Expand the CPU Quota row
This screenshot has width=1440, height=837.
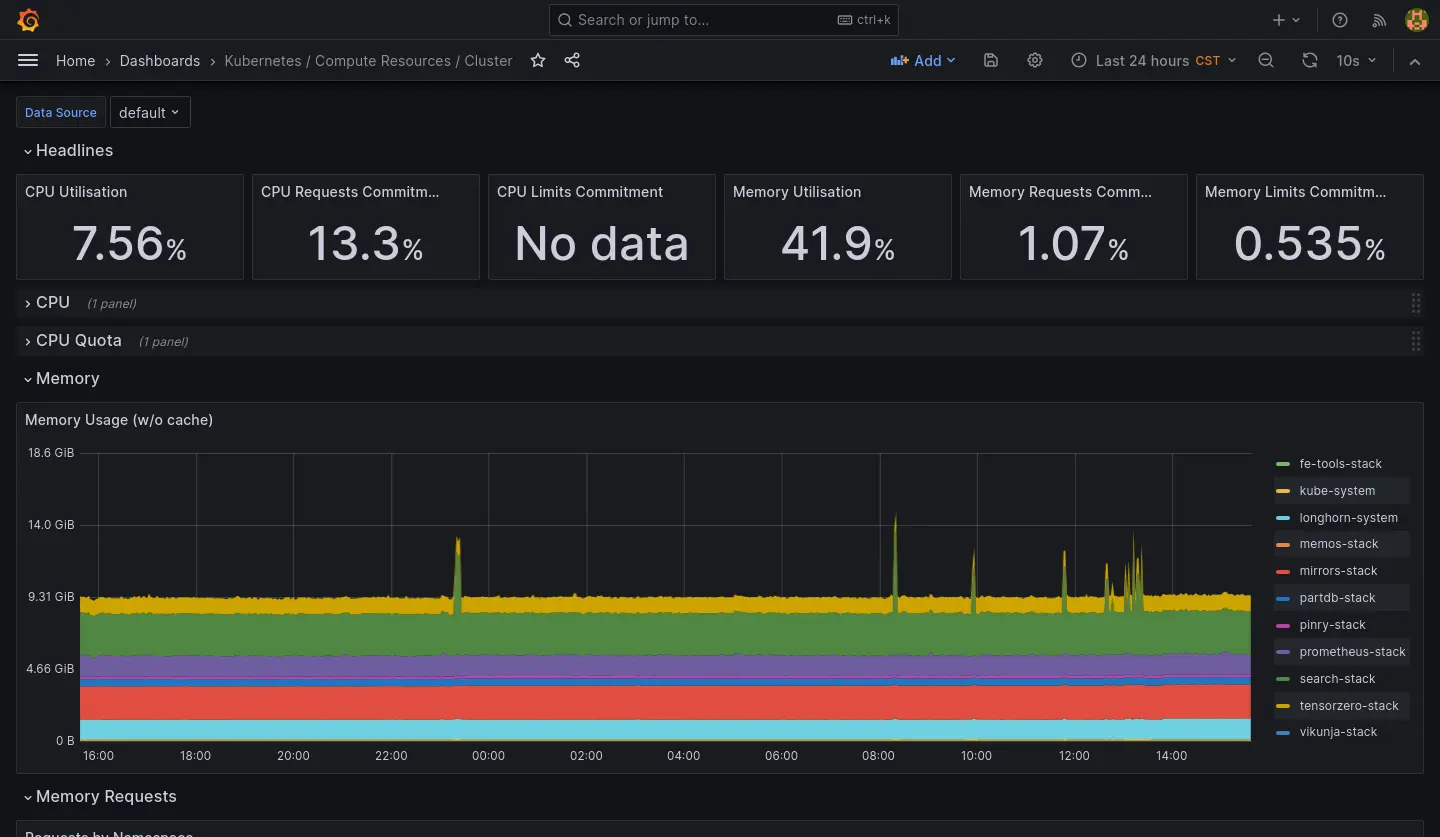(78, 341)
